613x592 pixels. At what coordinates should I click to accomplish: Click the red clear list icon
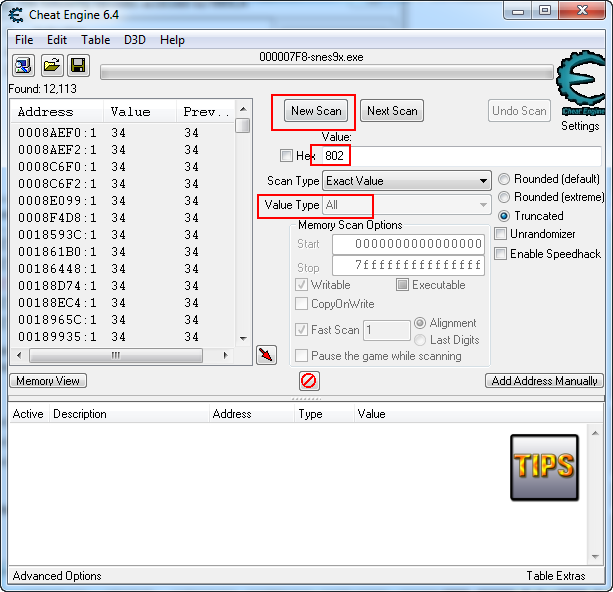[309, 381]
